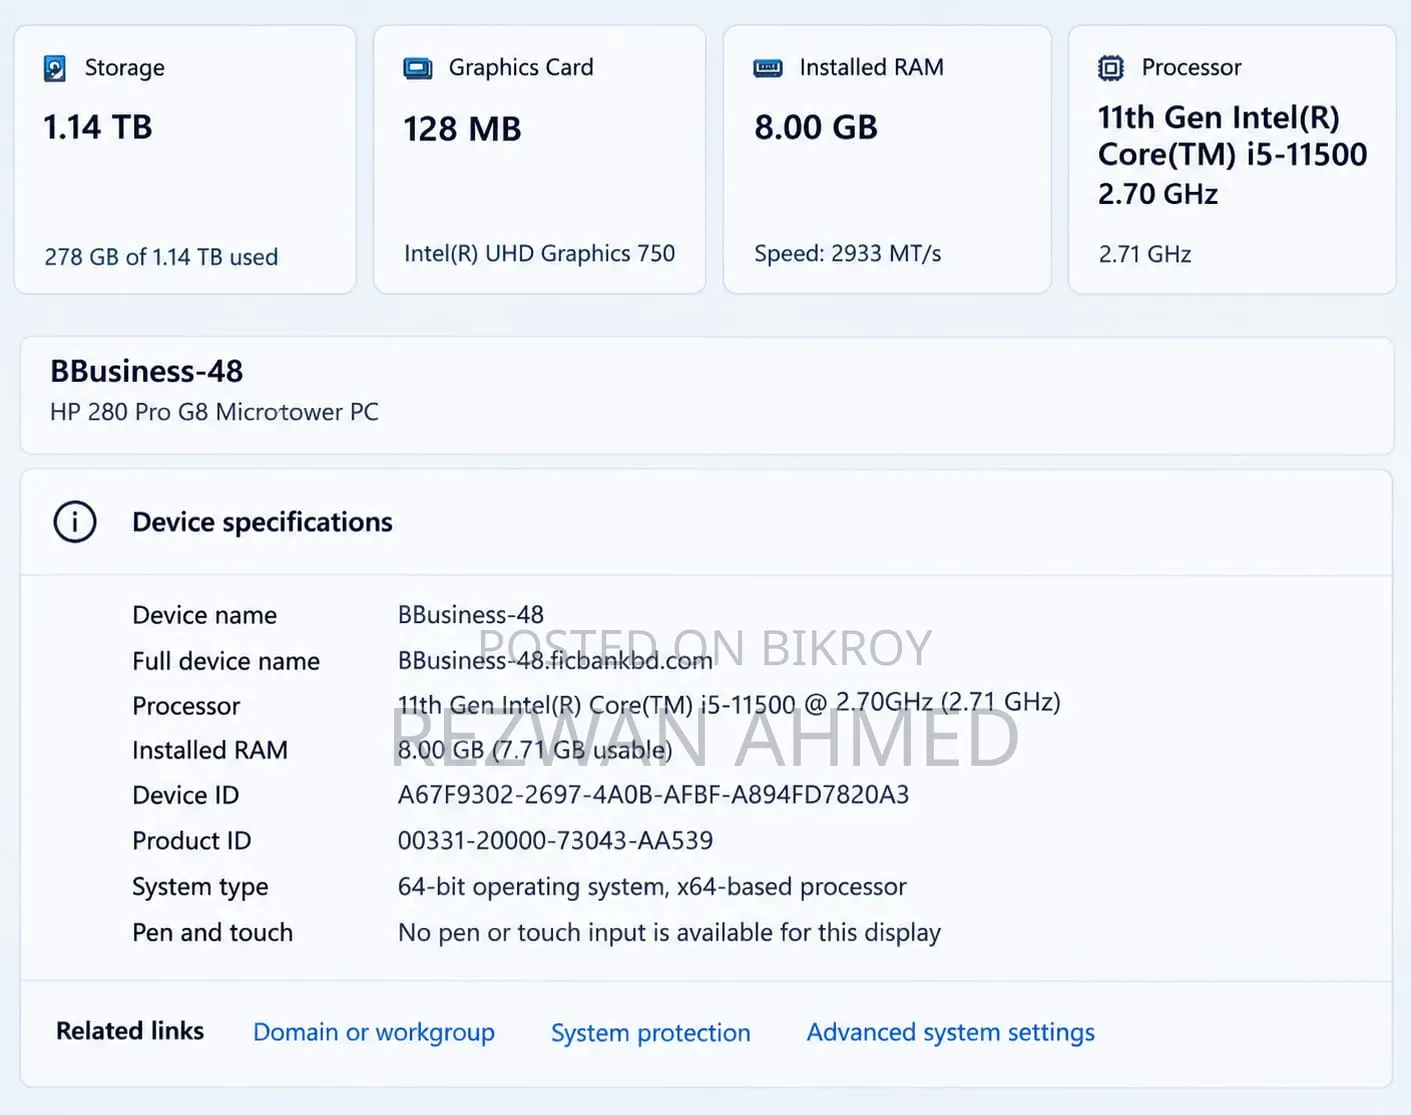
Task: Open Advanced system settings link
Action: pyautogui.click(x=951, y=1032)
